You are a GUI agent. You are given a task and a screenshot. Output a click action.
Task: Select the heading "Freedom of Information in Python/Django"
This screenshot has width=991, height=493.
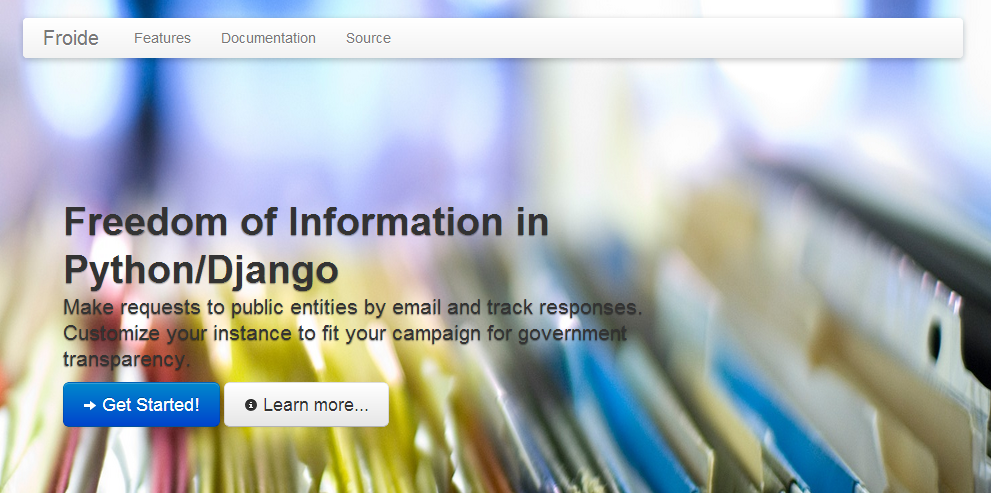point(306,246)
